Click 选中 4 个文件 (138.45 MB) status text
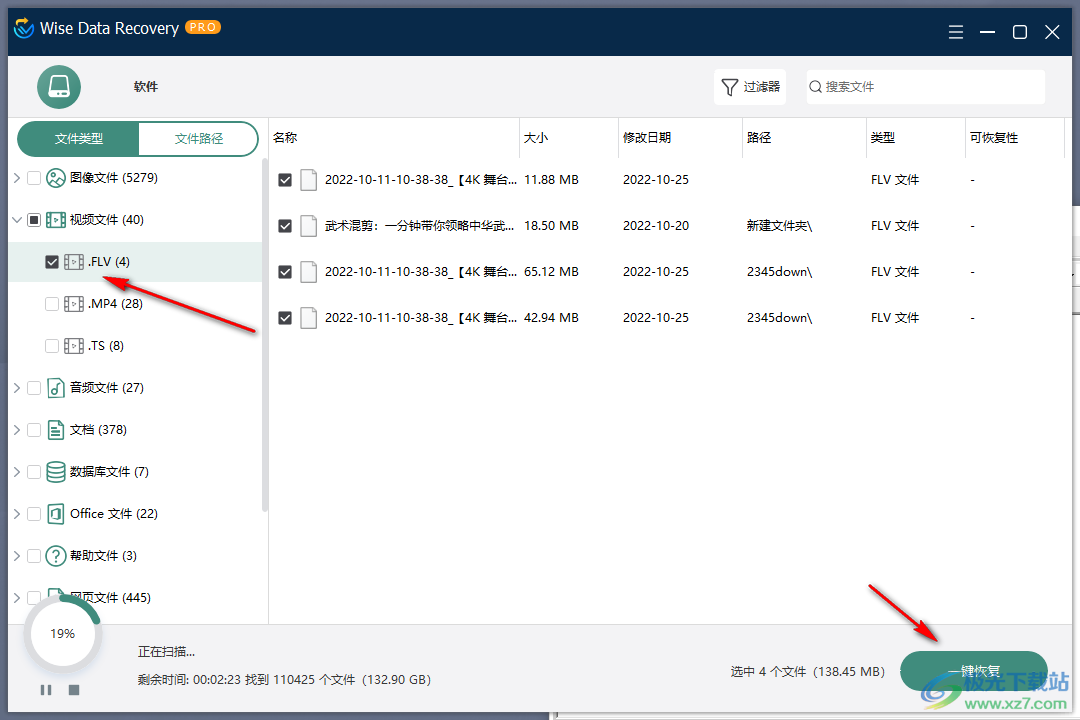 (807, 672)
